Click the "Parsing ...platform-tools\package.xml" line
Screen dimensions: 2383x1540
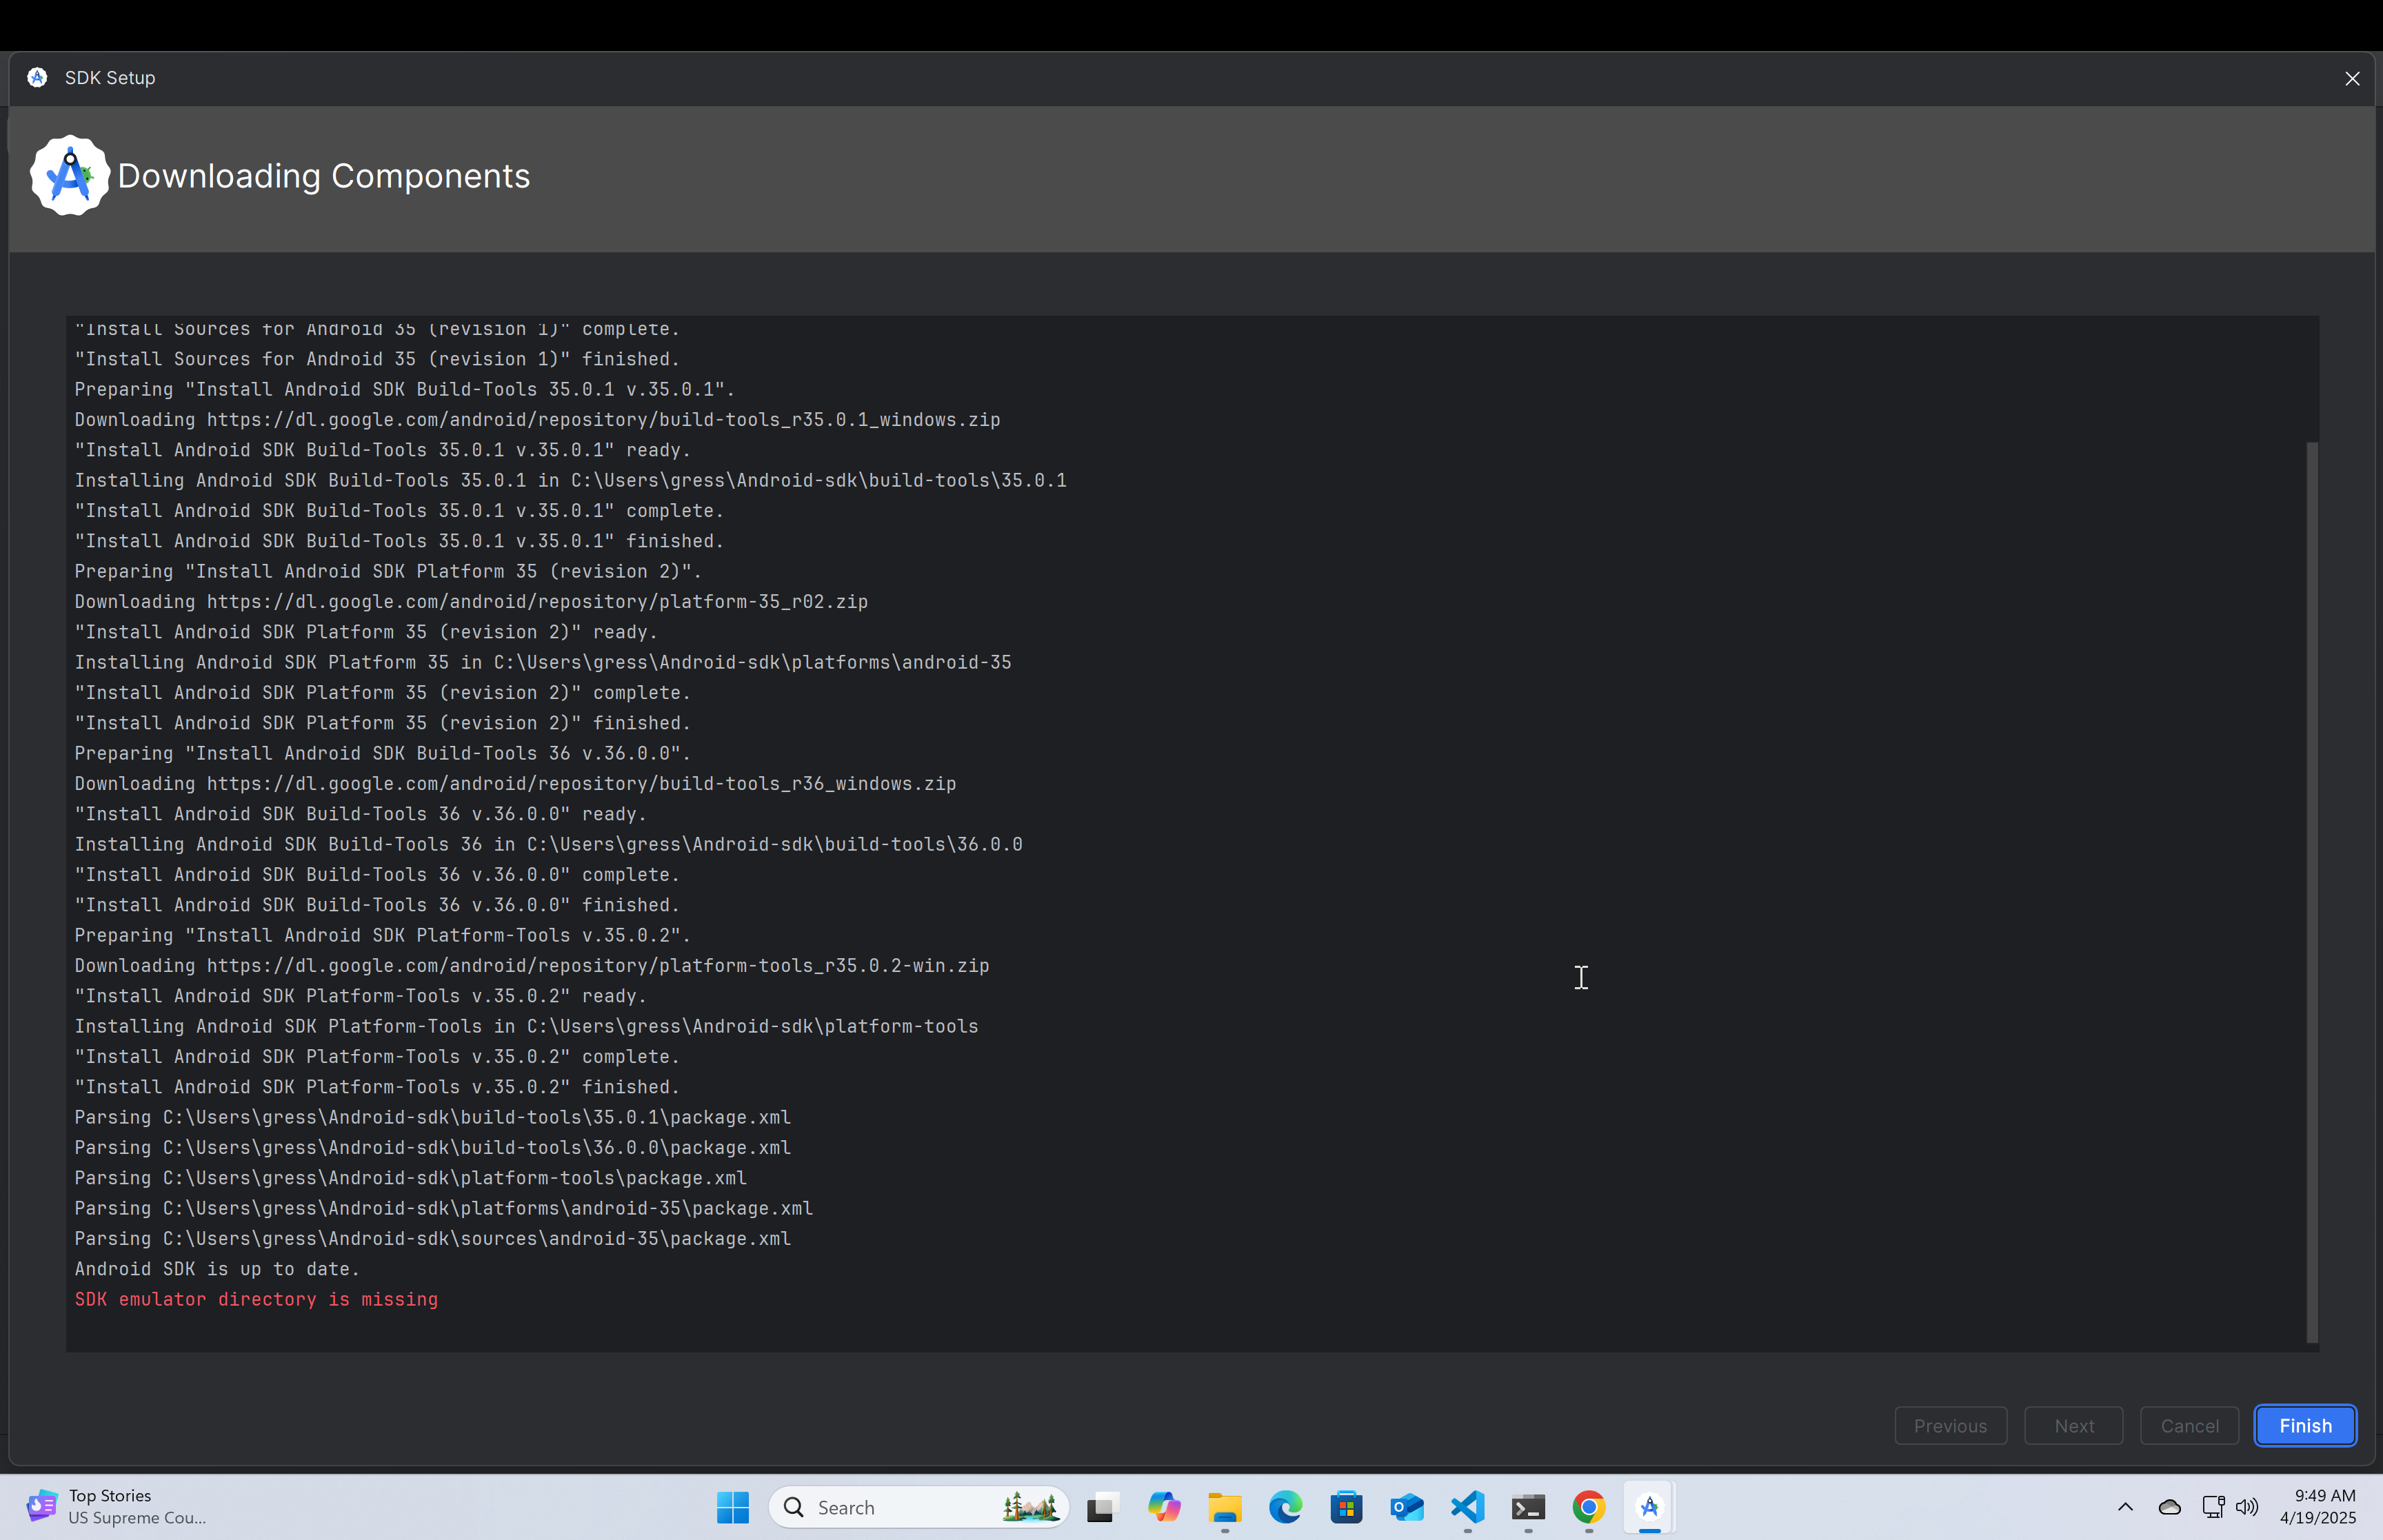tap(411, 1178)
